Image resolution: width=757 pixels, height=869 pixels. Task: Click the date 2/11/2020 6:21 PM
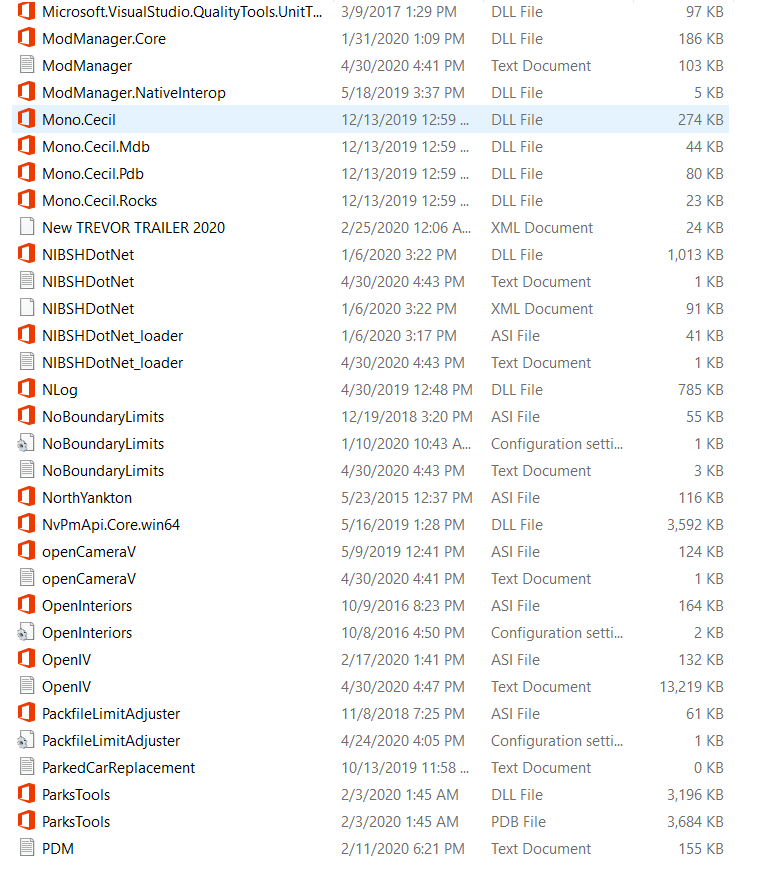[x=403, y=848]
